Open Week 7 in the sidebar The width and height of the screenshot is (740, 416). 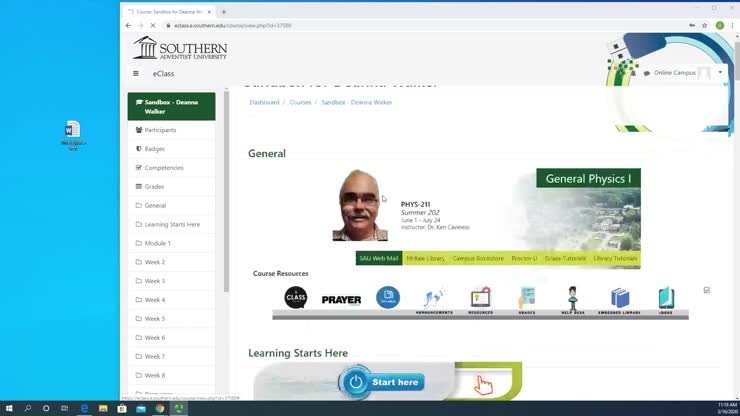point(171,357)
